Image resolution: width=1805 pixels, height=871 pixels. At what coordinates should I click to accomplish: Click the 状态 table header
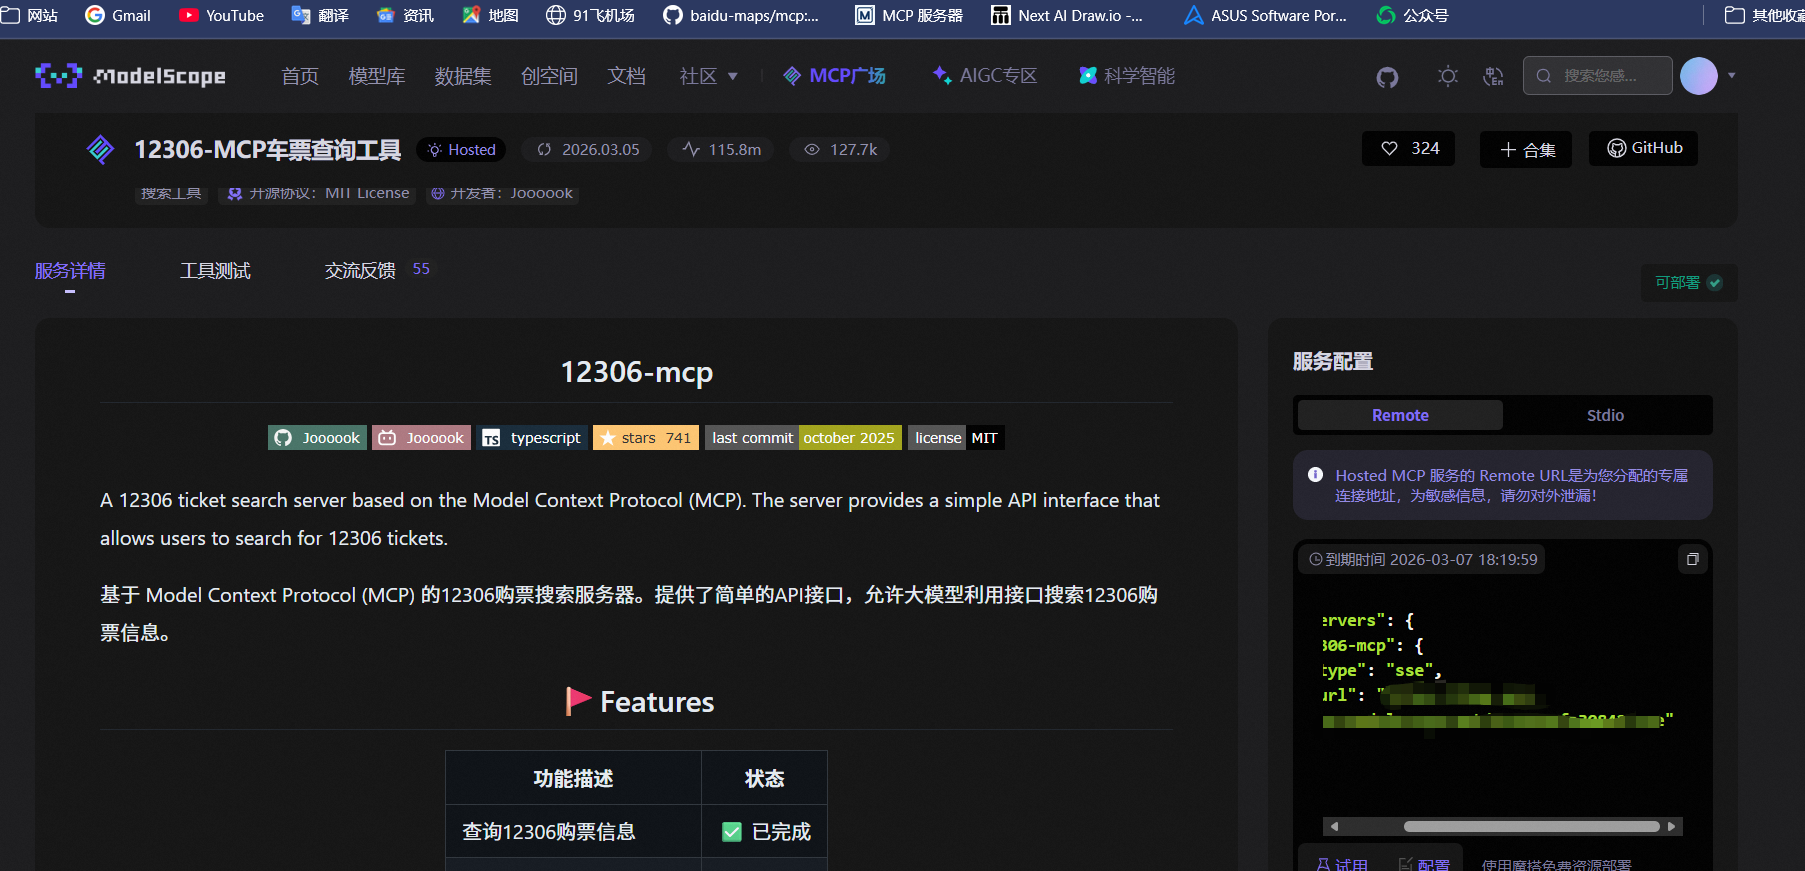point(764,779)
